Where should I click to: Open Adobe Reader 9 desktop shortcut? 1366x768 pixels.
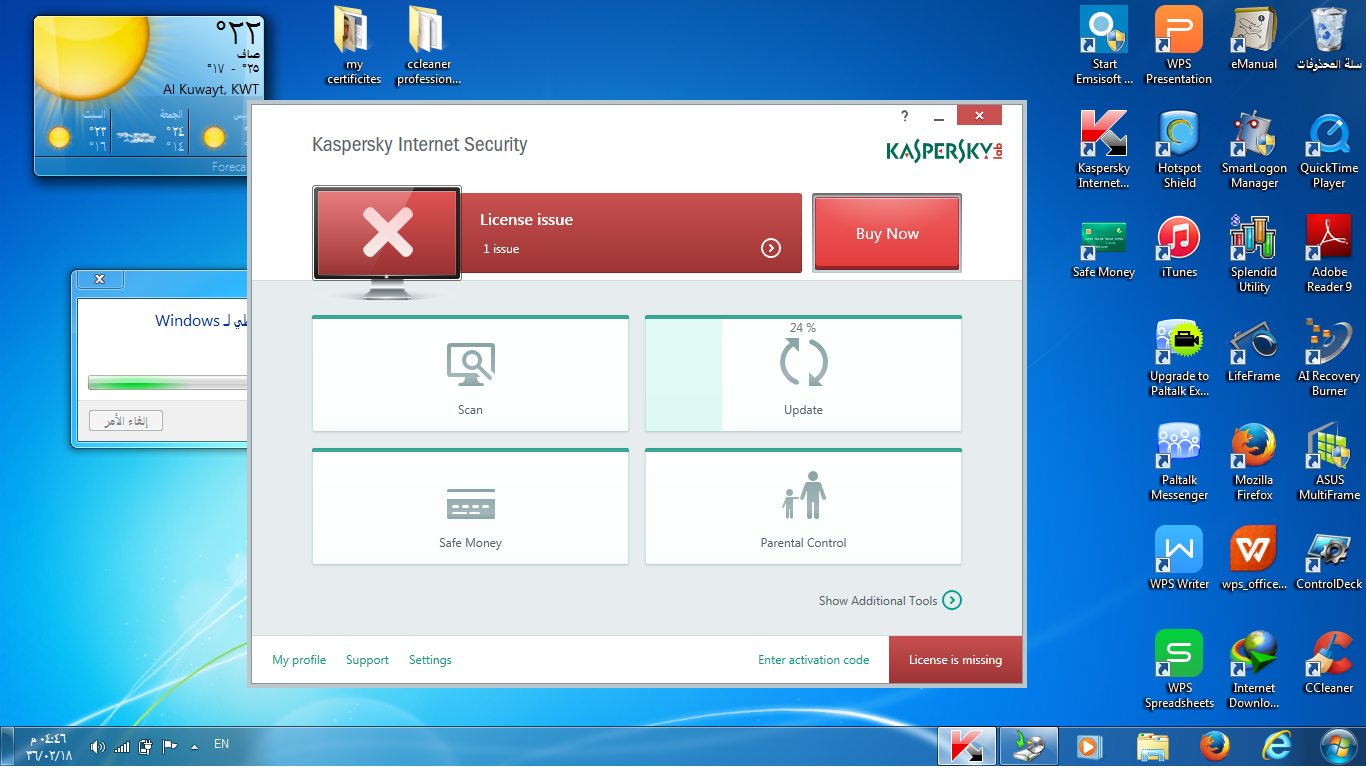point(1329,253)
